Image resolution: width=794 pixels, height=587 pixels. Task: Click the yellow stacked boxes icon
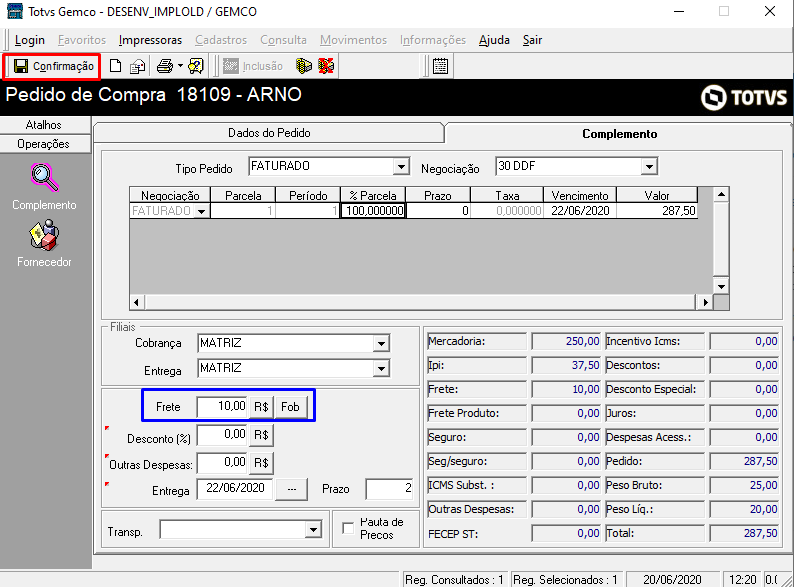304,66
